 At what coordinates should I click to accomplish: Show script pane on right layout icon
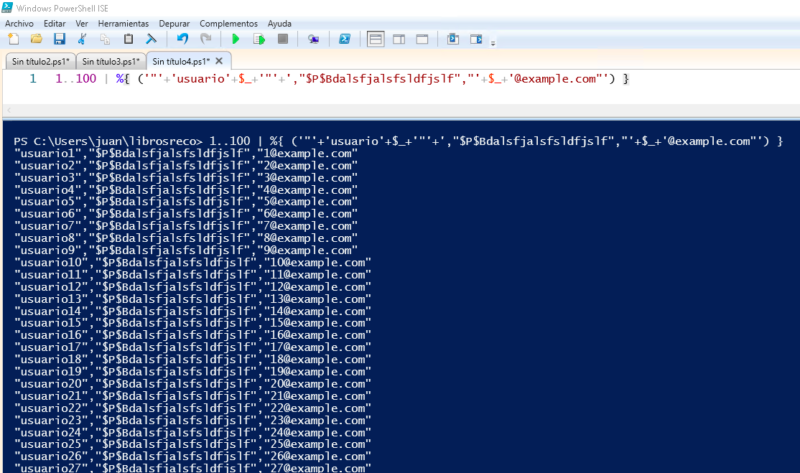coord(399,39)
